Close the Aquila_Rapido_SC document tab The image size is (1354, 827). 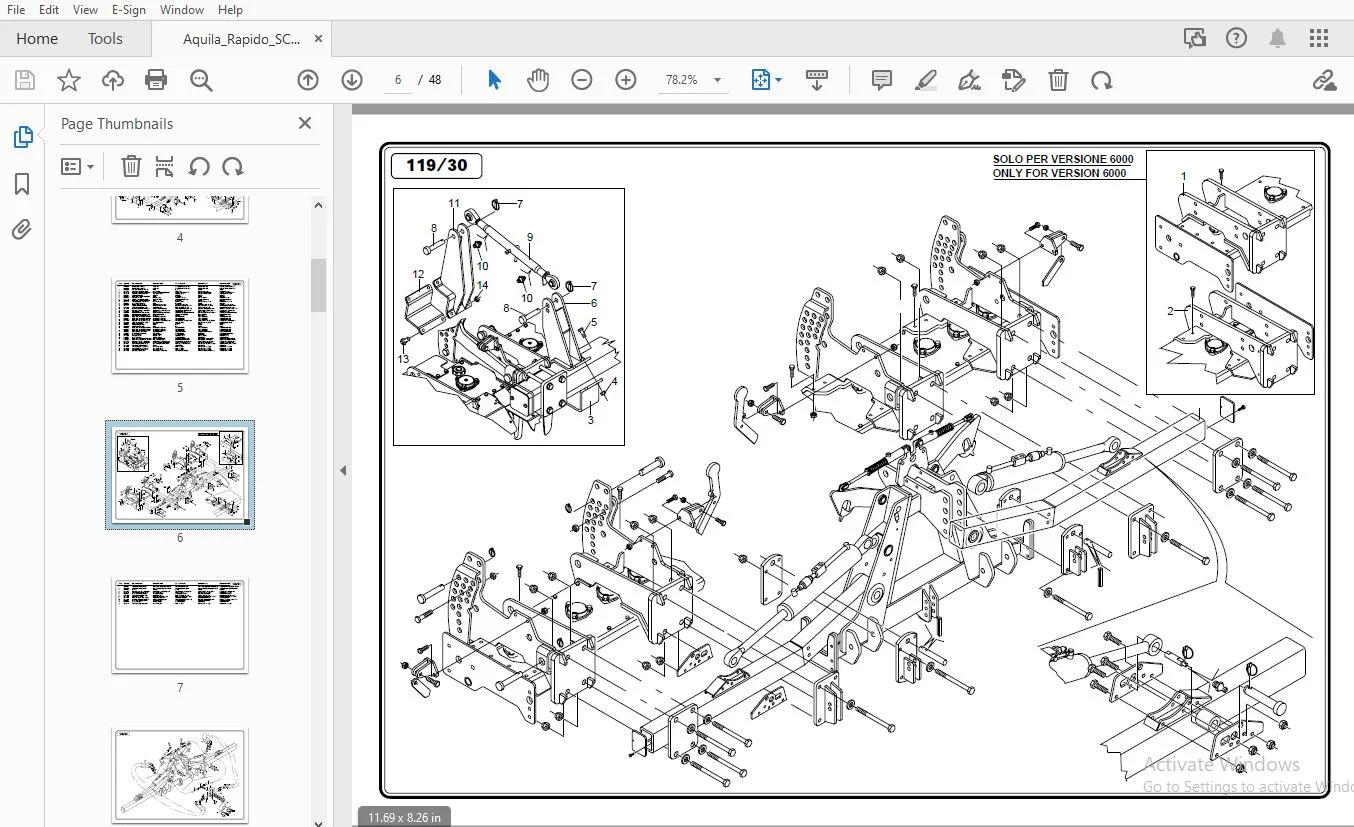(x=318, y=39)
